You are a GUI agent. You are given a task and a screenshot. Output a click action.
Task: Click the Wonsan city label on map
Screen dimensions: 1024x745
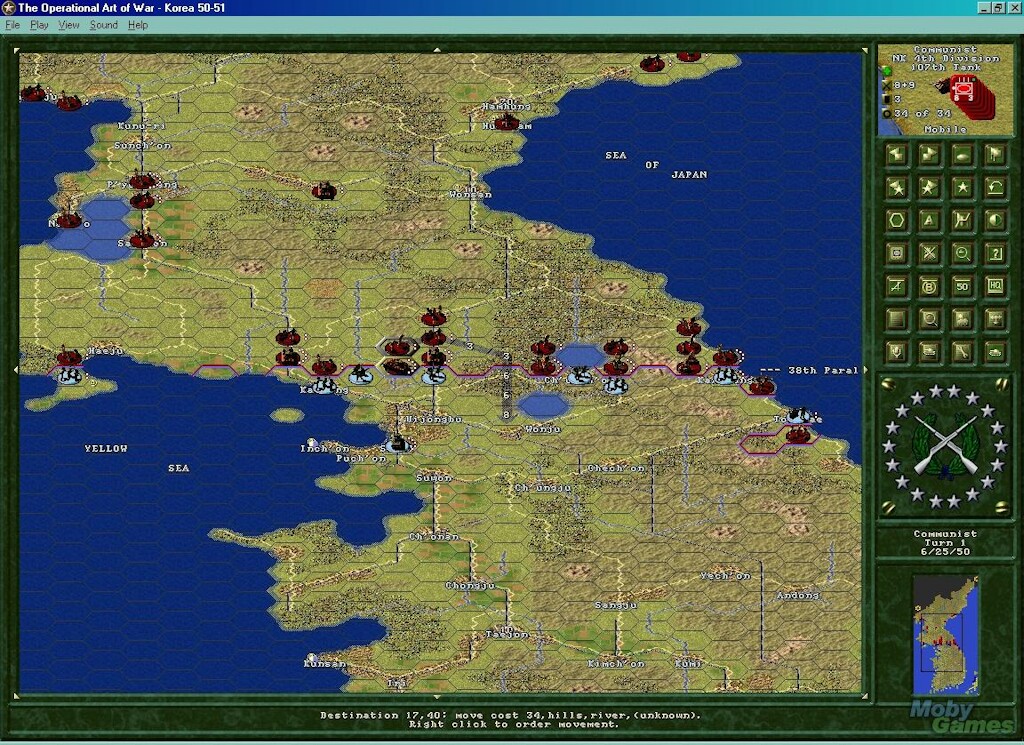(x=471, y=194)
